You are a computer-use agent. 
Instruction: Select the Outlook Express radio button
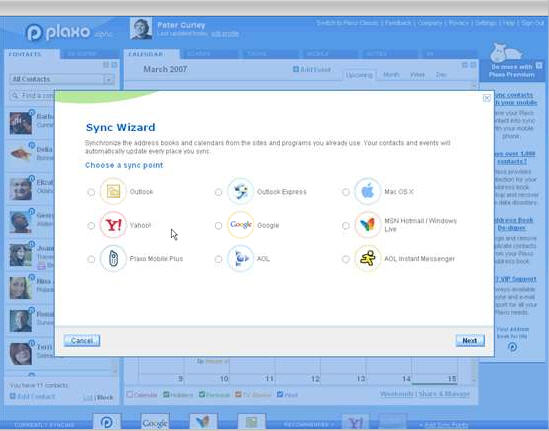coord(218,192)
